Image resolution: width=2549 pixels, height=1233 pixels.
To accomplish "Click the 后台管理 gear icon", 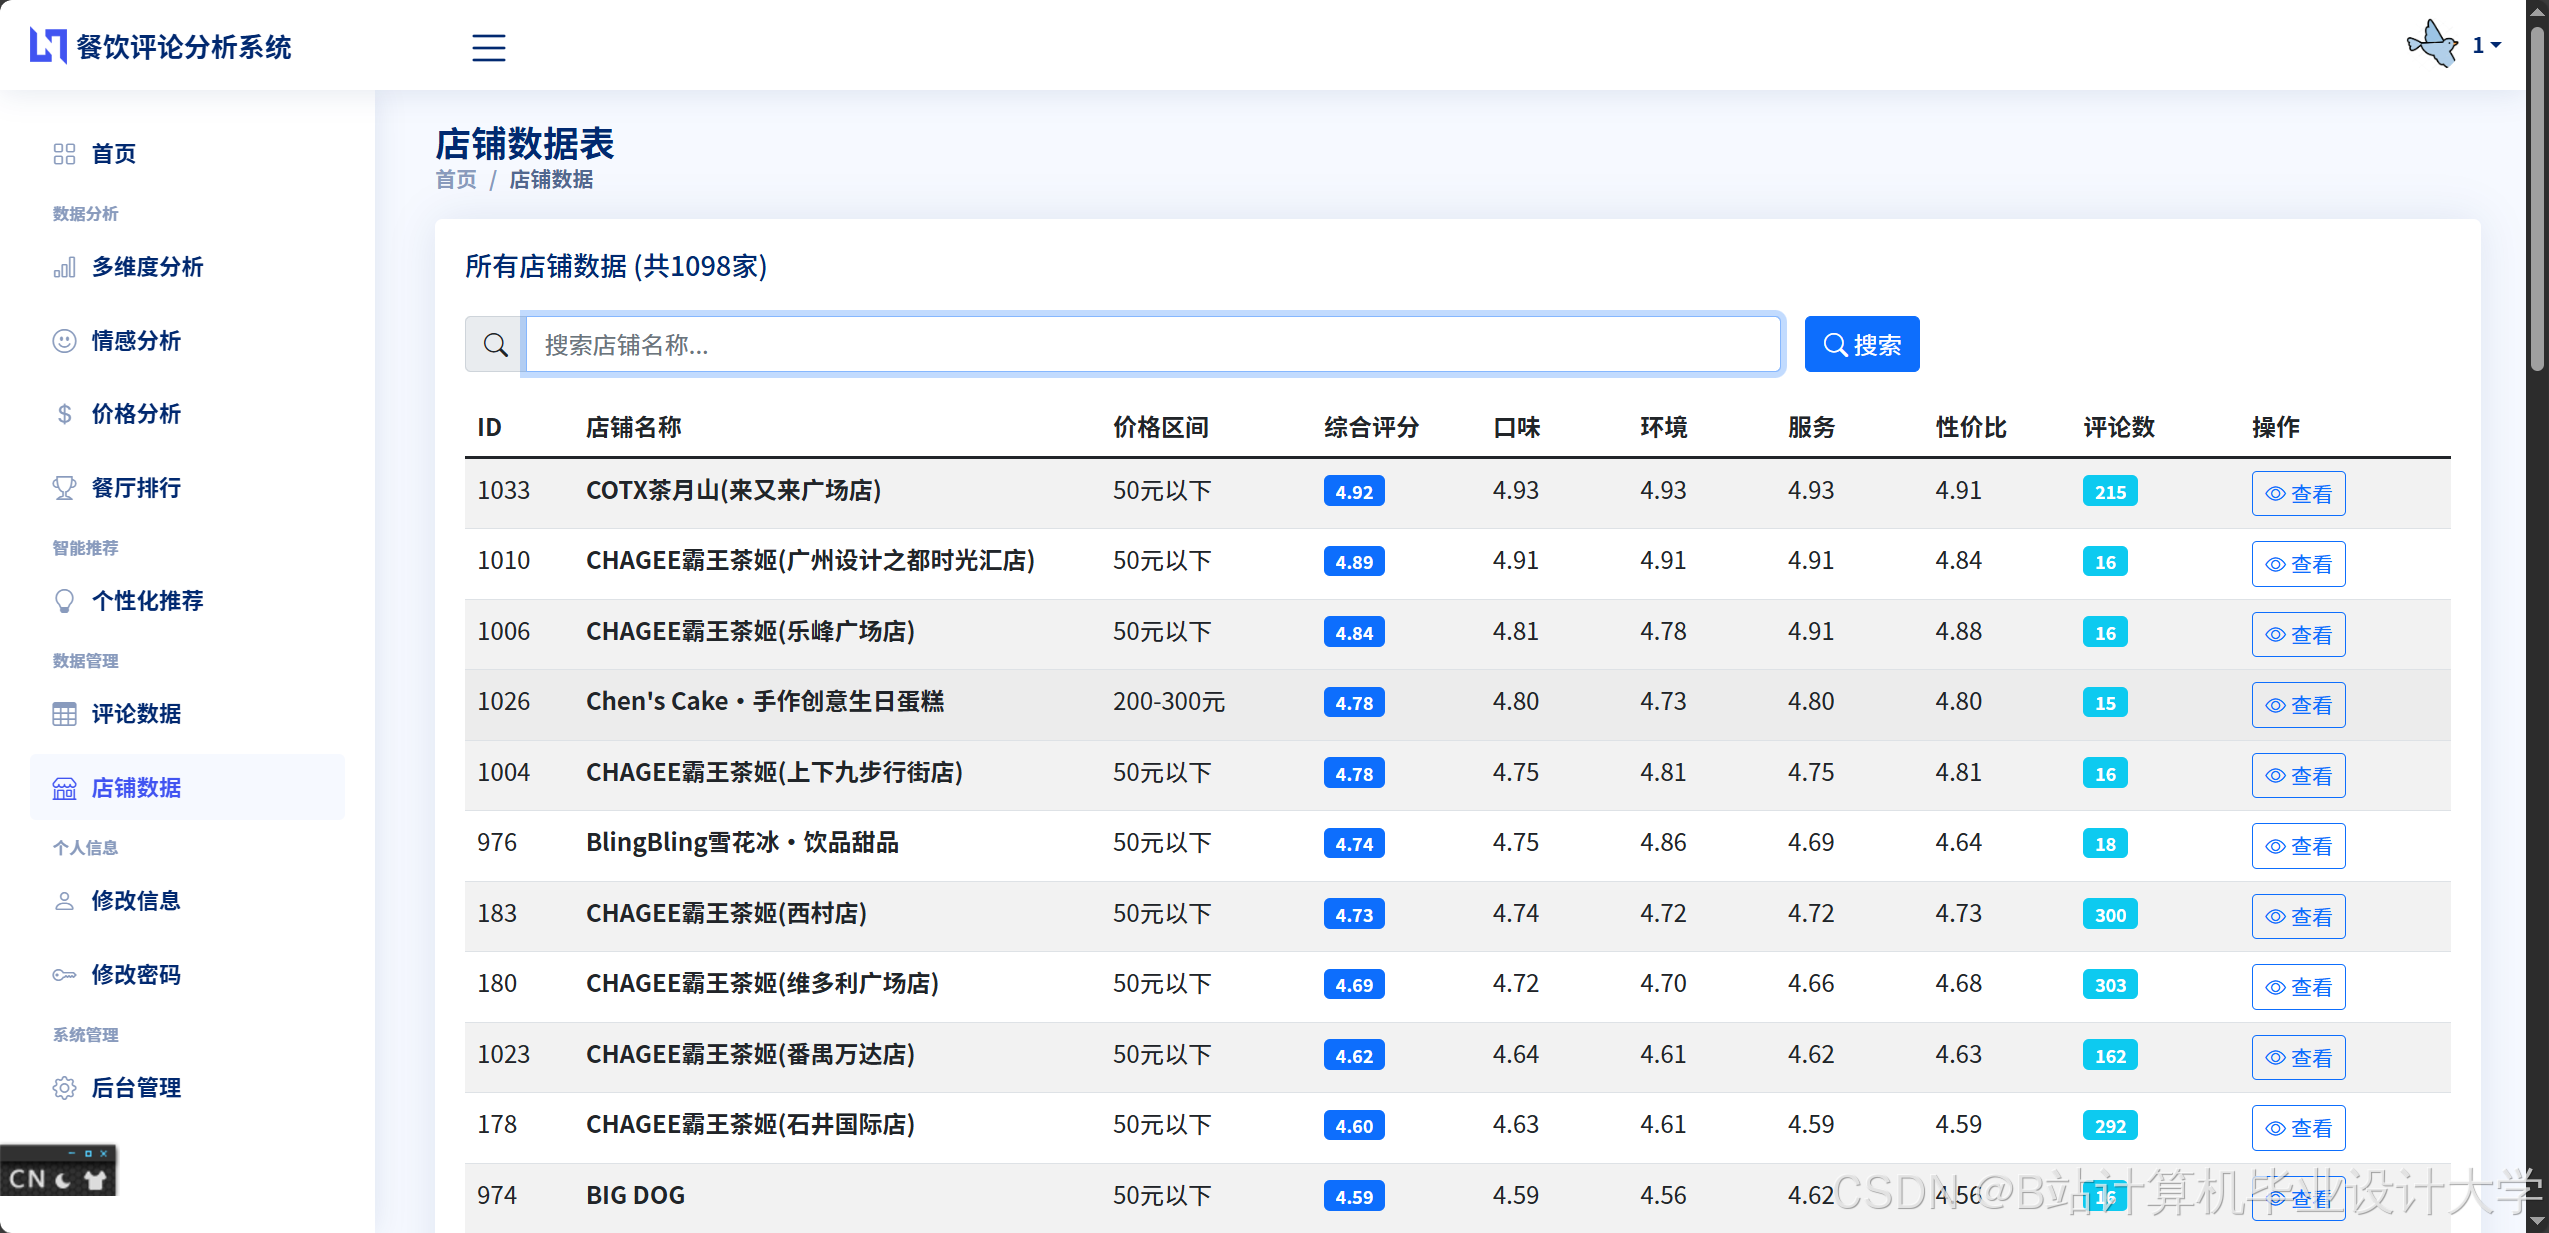I will (x=64, y=1088).
